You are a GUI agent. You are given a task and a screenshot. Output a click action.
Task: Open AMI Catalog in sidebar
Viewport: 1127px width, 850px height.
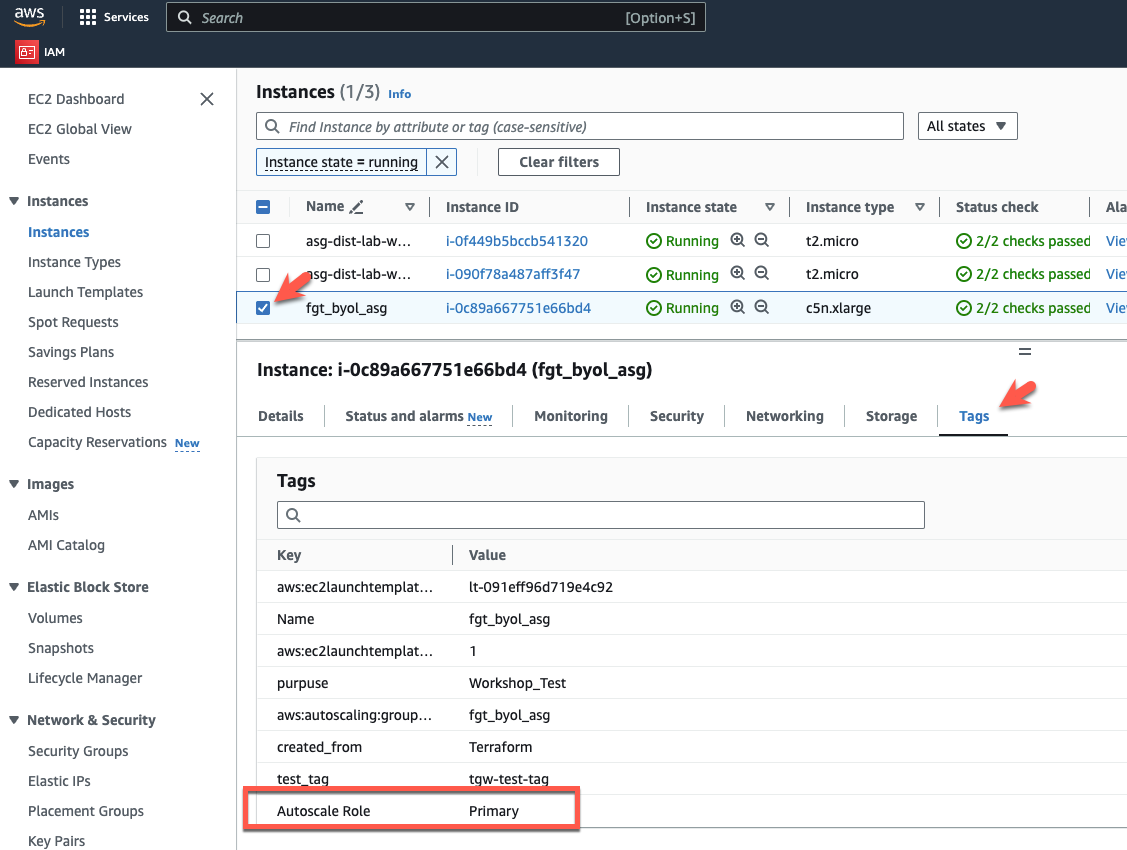(66, 545)
